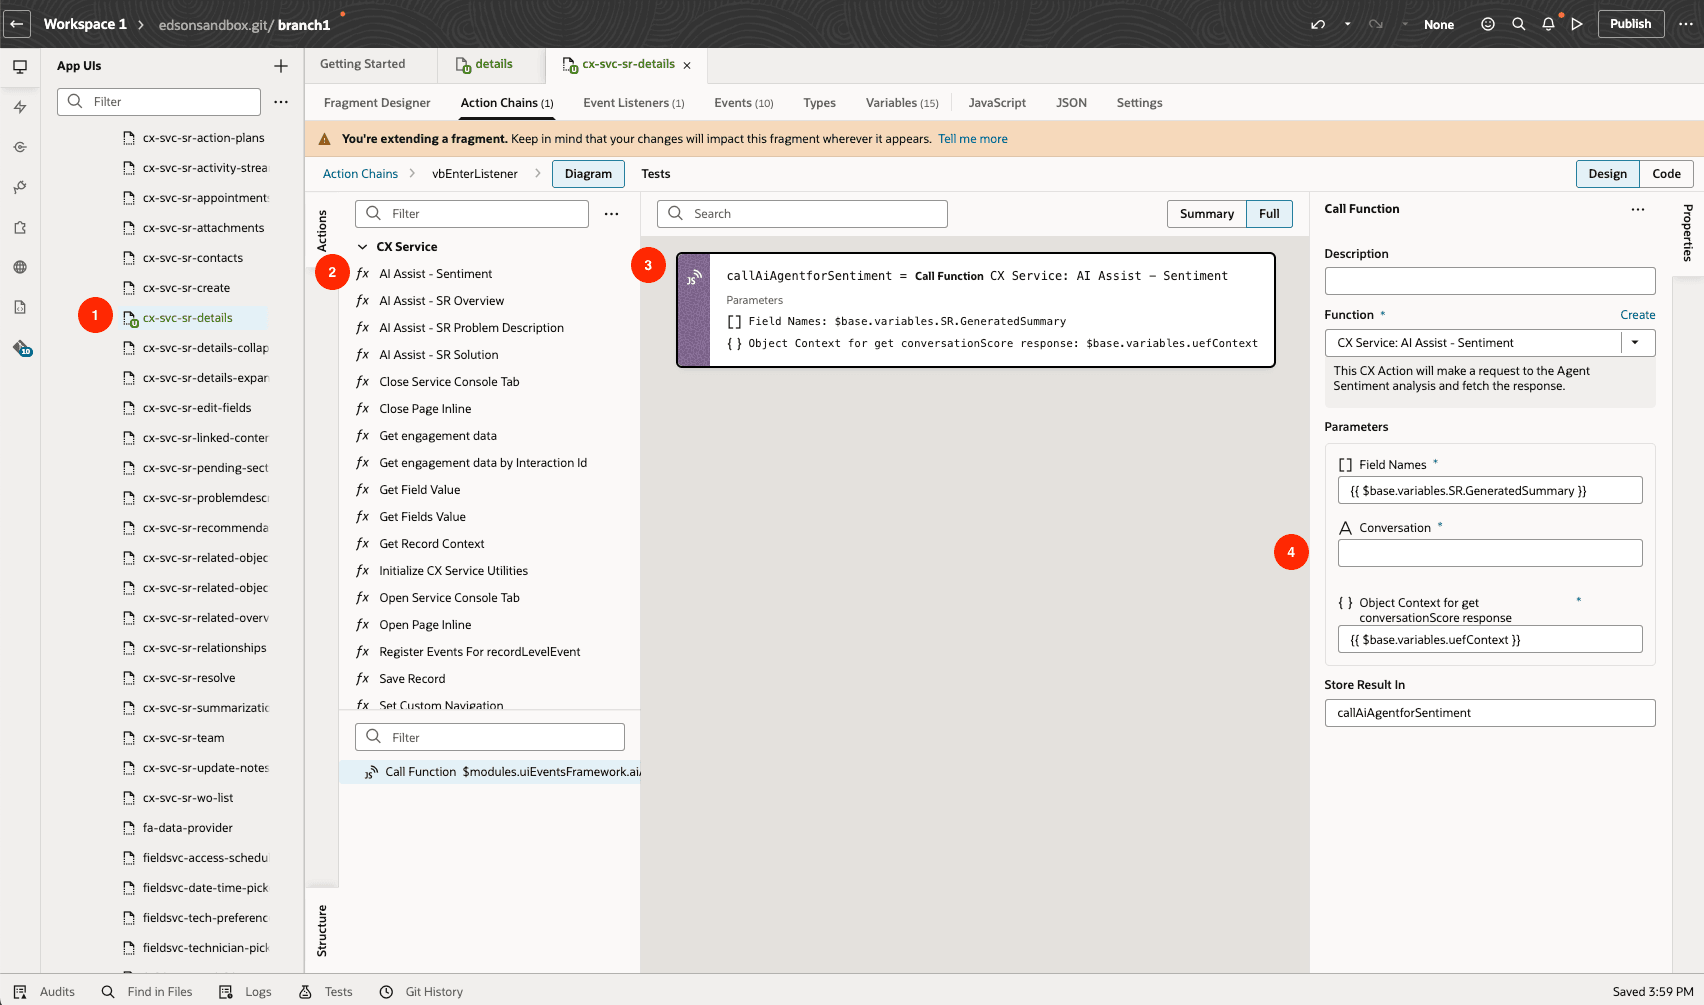Click the Publish button
1704x1005 pixels.
tap(1631, 24)
